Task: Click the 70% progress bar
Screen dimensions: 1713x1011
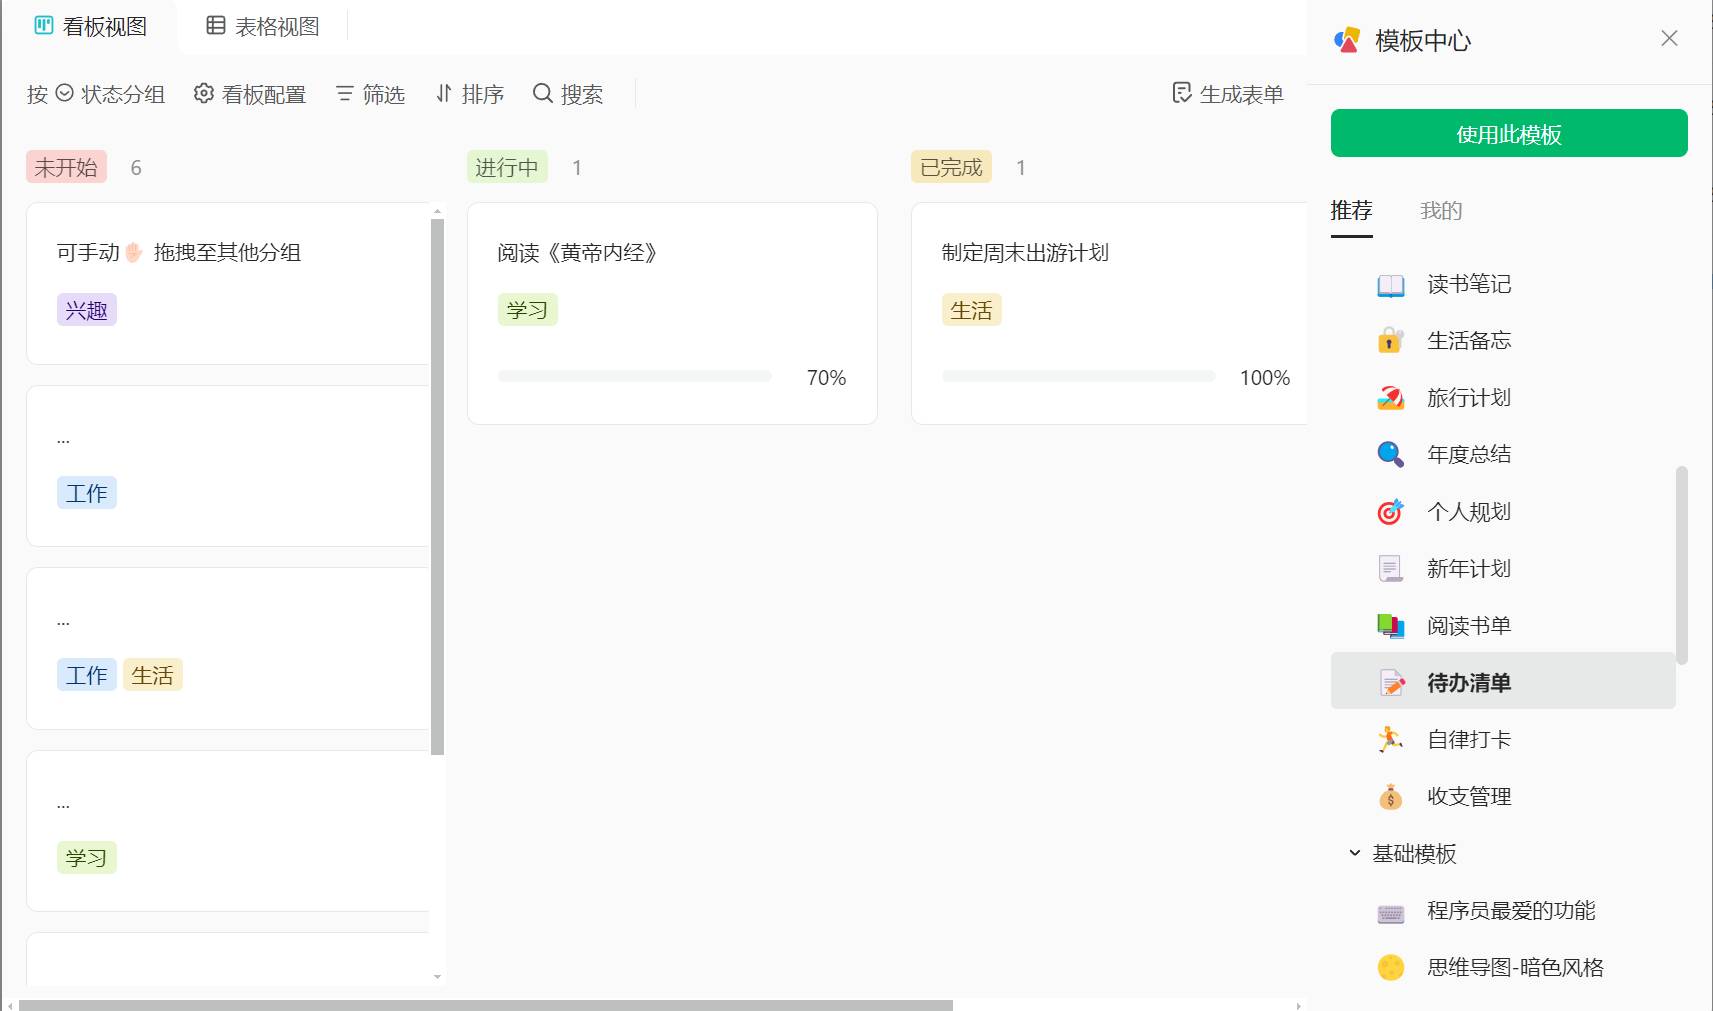Action: click(635, 376)
